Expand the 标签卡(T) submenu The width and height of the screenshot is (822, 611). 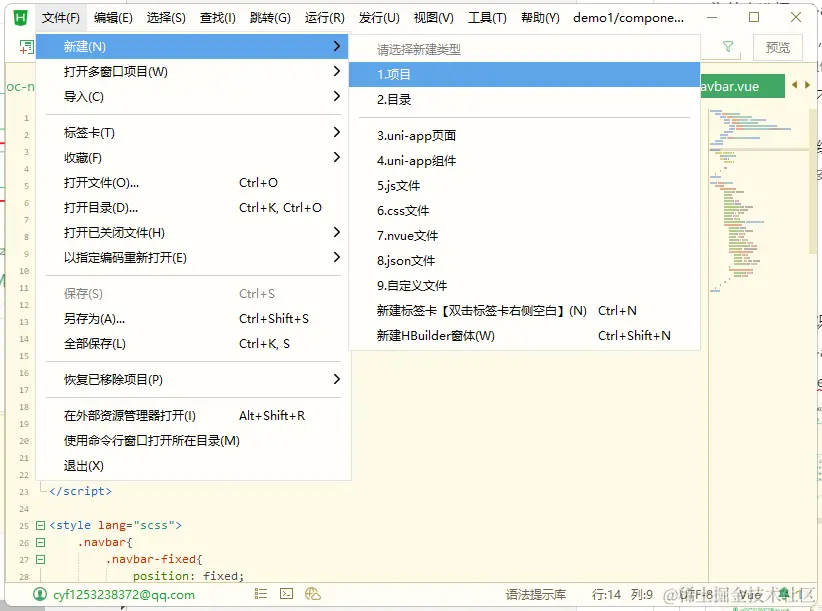click(192, 133)
